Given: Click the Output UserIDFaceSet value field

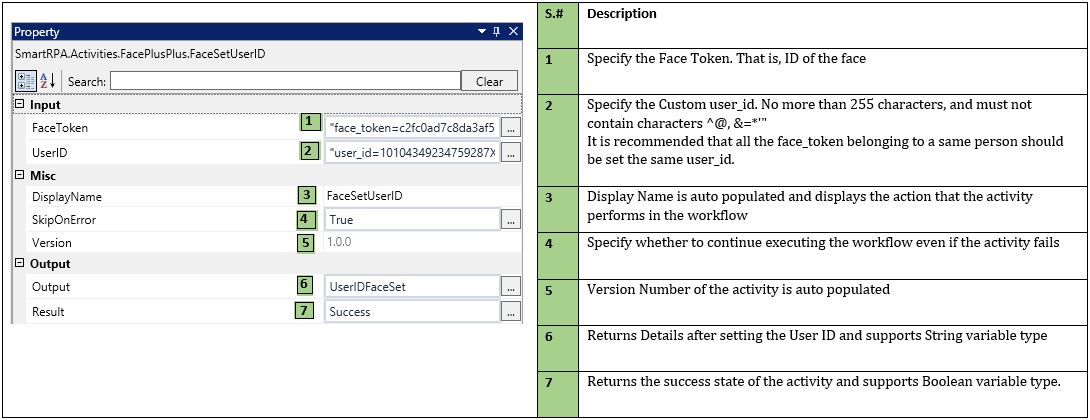Looking at the screenshot, I should pyautogui.click(x=411, y=287).
